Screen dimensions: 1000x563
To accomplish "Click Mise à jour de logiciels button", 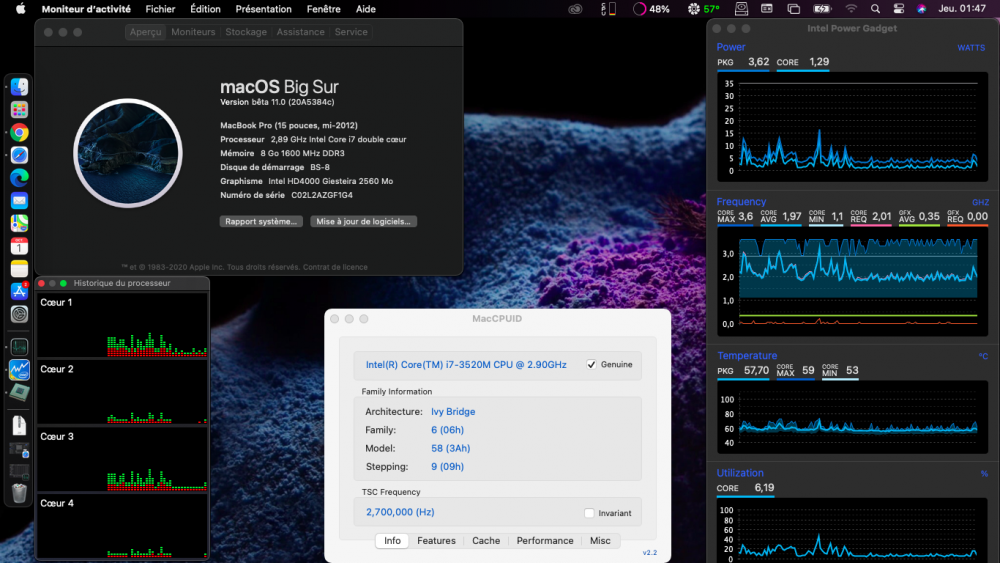I will 364,221.
